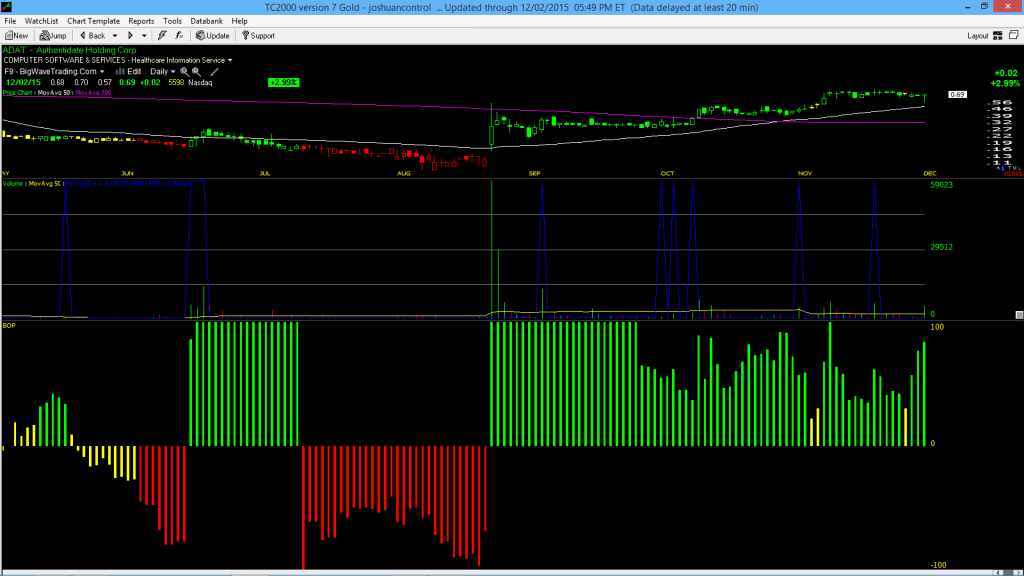
Task: Click the Jump toolbar button
Action: coord(53,36)
